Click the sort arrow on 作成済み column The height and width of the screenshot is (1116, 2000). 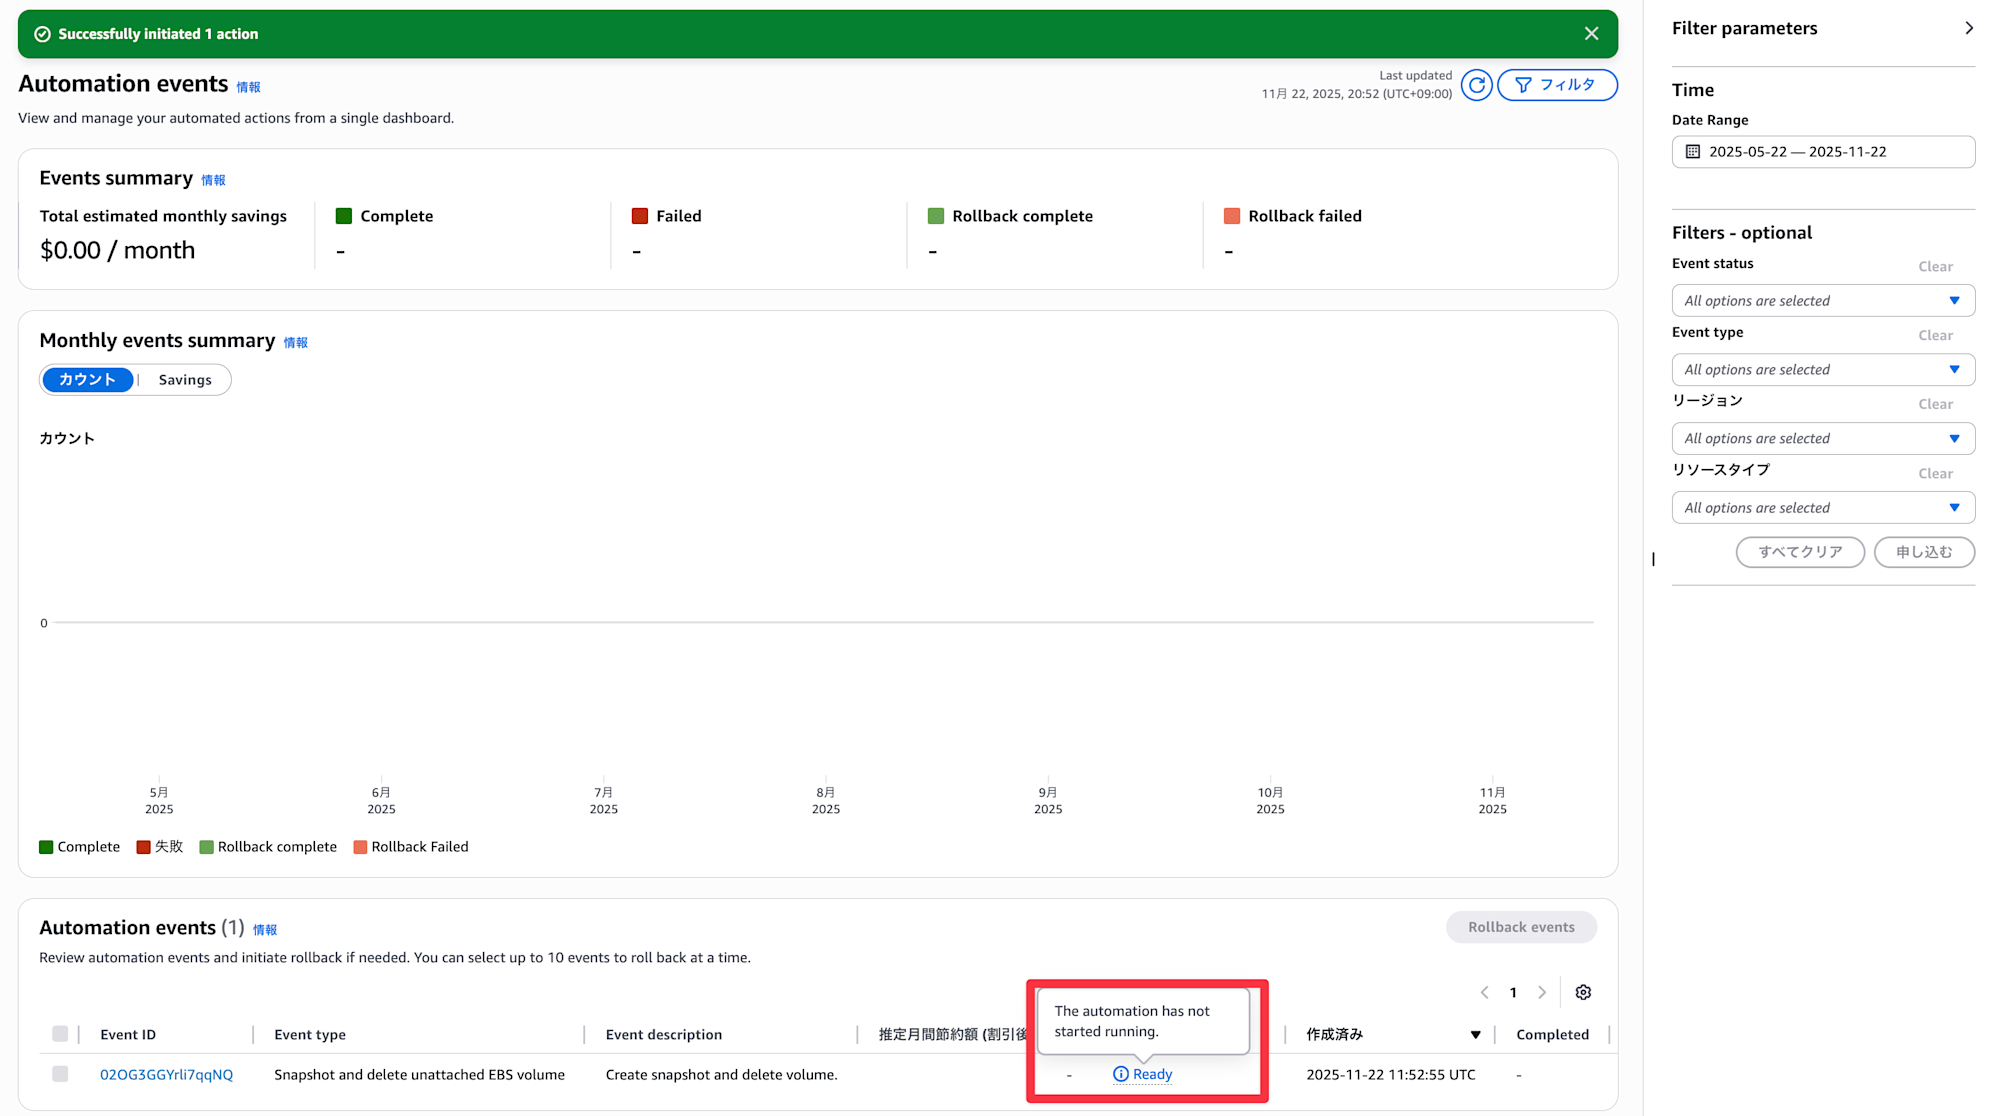[x=1475, y=1035]
